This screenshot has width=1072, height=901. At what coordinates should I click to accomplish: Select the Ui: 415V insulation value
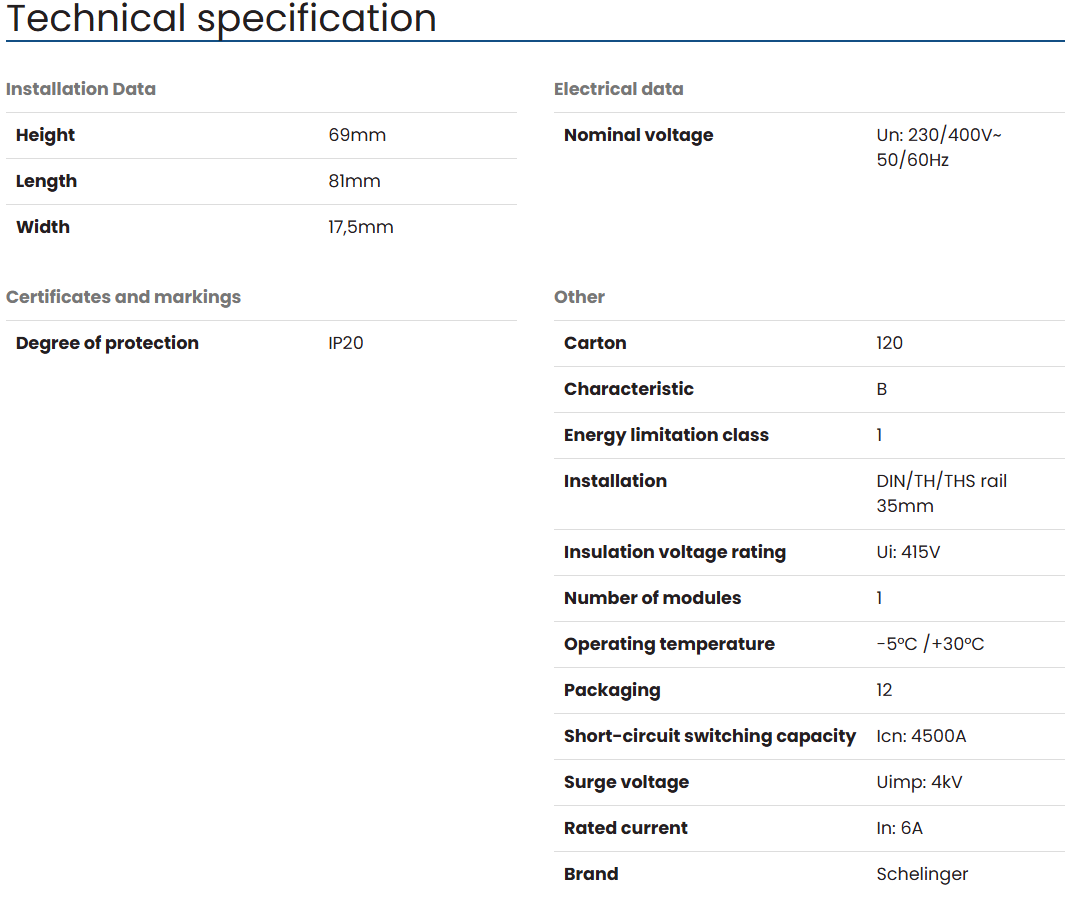[908, 552]
